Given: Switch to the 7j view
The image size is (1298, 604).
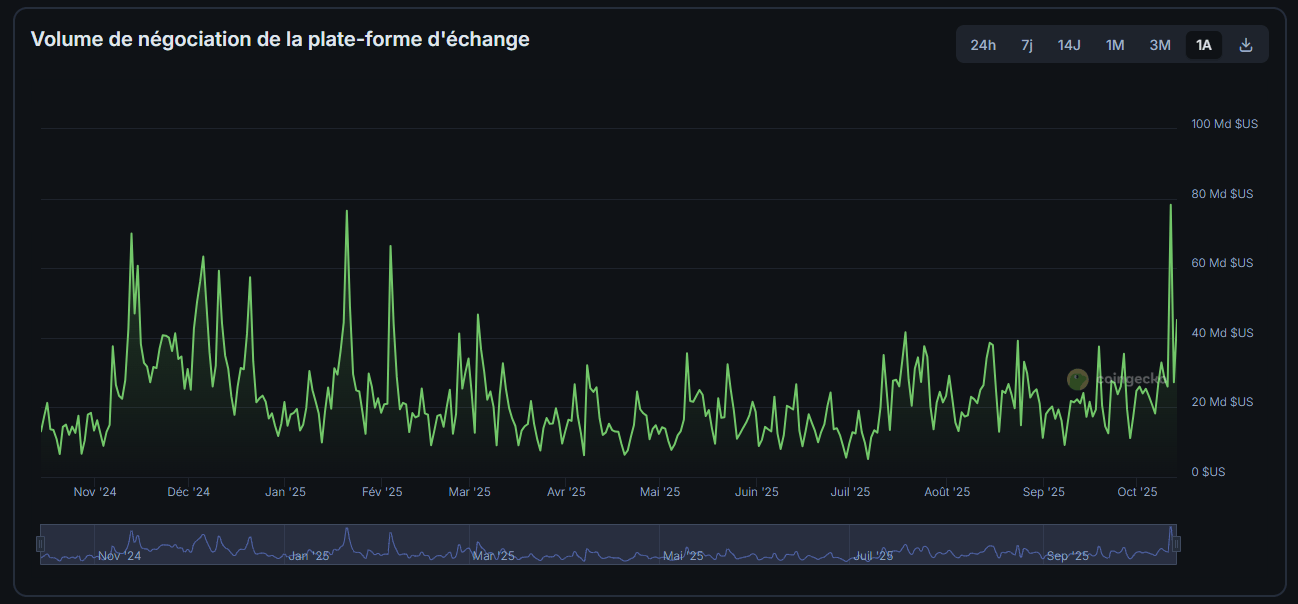Looking at the screenshot, I should (1026, 44).
